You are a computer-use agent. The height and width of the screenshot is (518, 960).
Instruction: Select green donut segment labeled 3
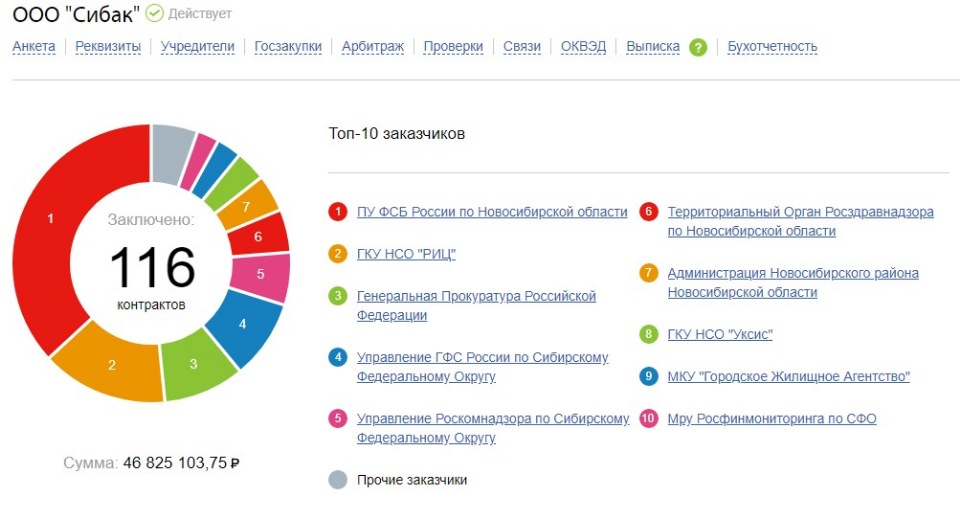click(193, 364)
